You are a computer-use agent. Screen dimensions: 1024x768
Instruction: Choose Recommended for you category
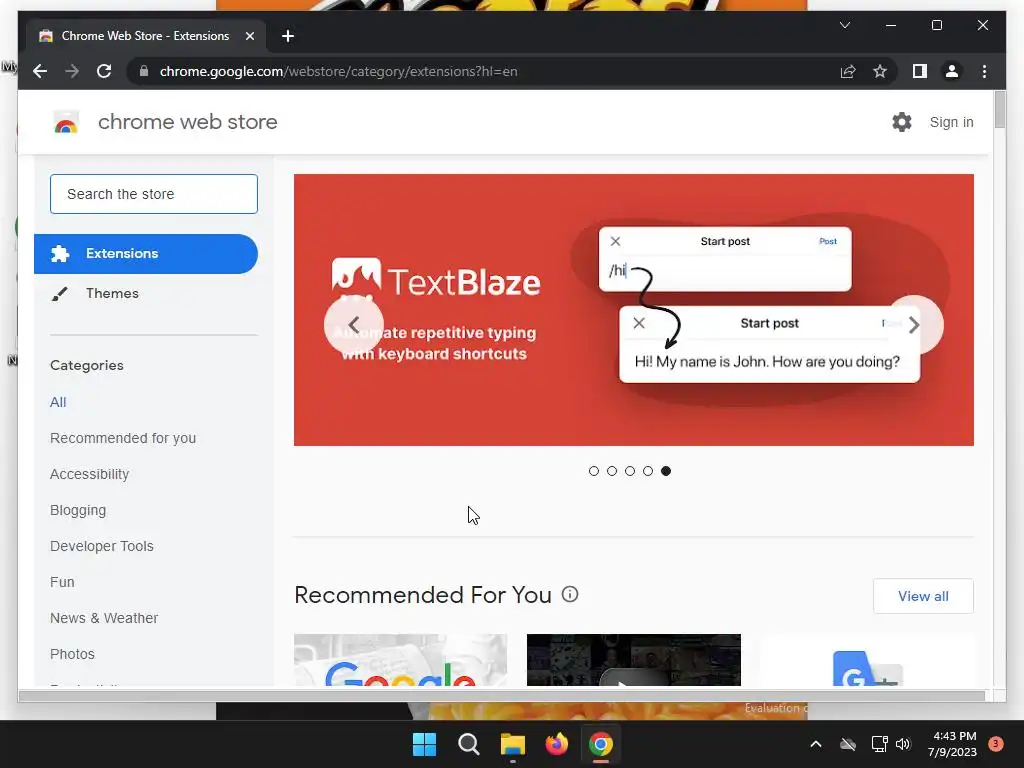[x=123, y=438]
